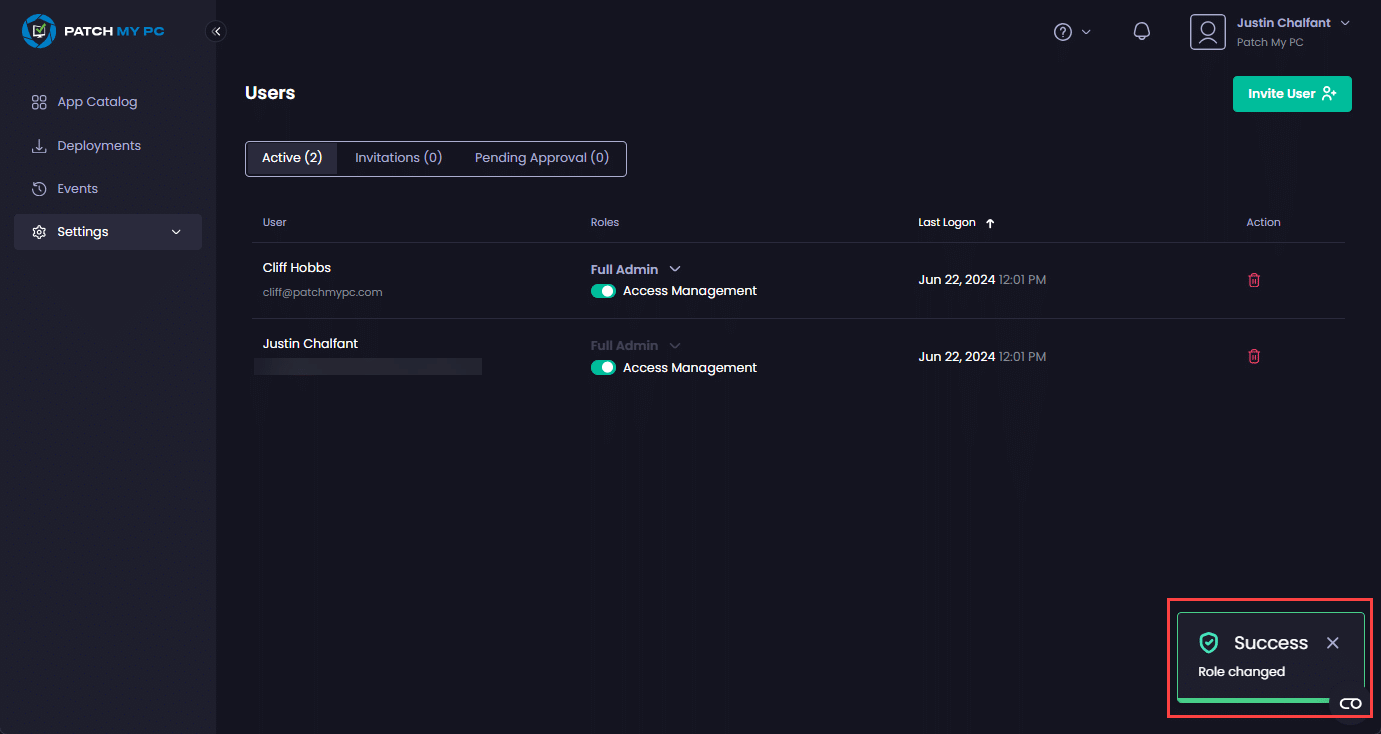This screenshot has width=1381, height=734.
Task: Click the Invite User button
Action: 1291,94
